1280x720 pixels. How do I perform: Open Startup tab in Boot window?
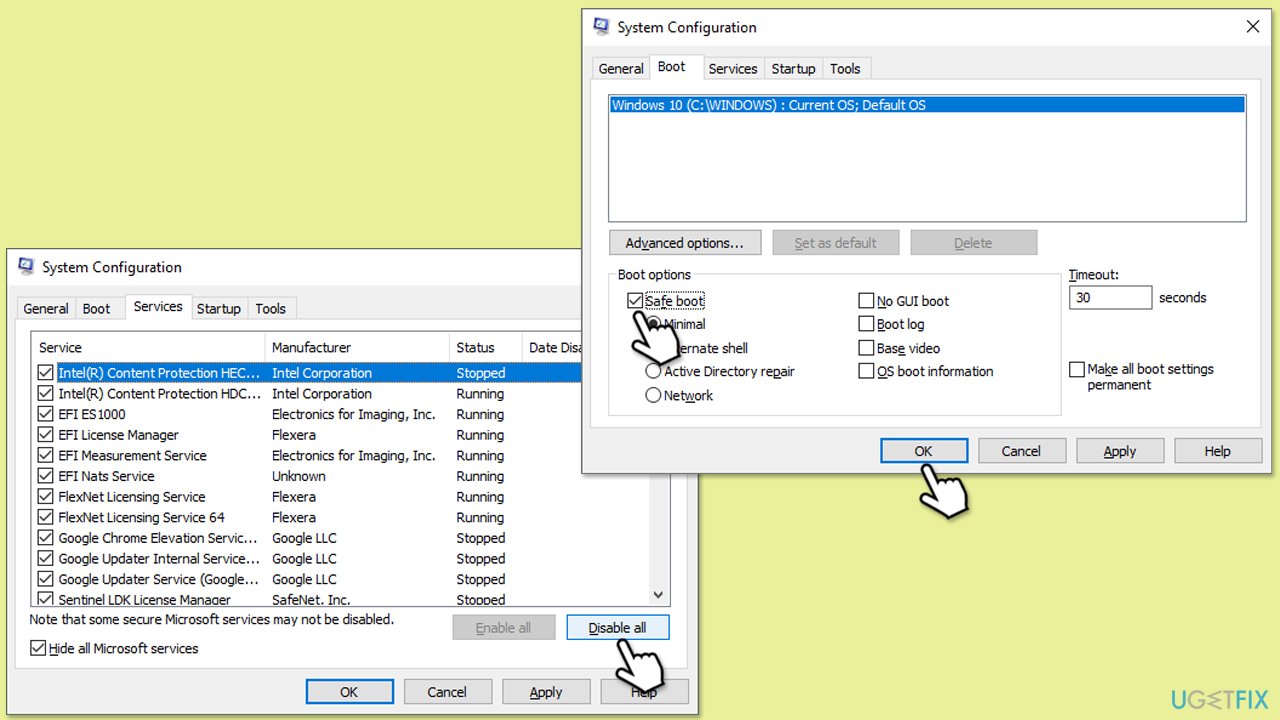794,69
